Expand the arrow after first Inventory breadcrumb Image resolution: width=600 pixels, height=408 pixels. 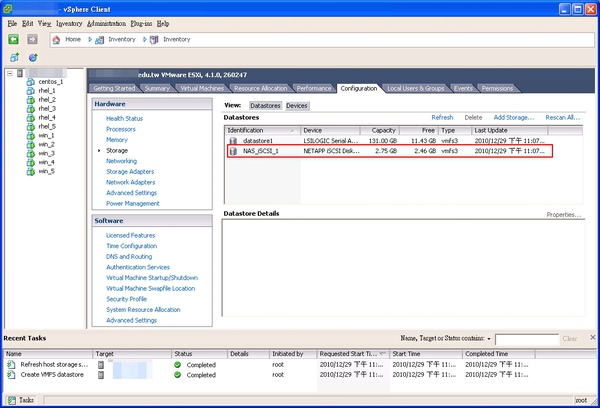coord(145,39)
